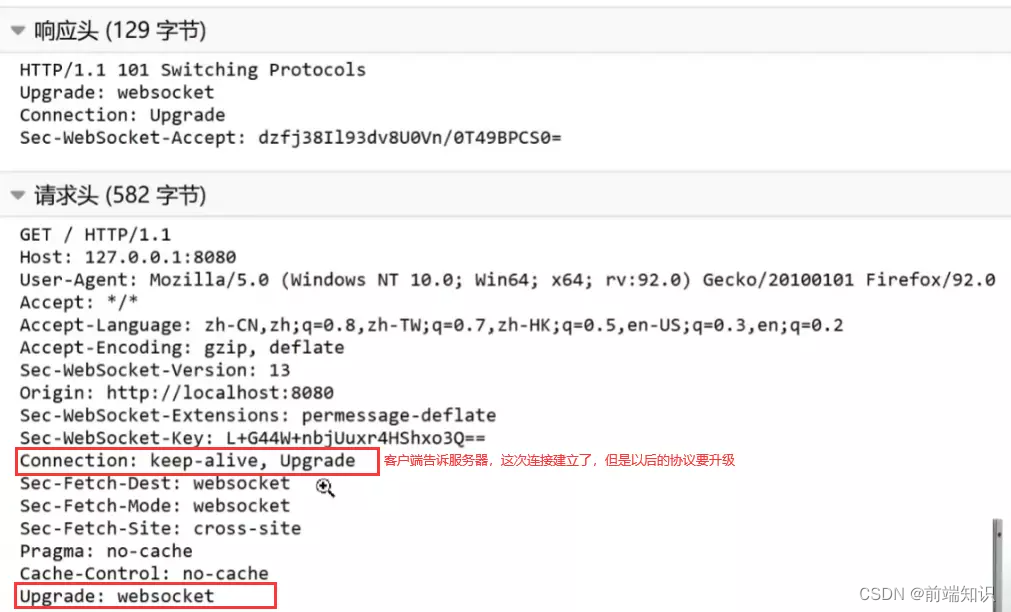The height and width of the screenshot is (612, 1011).
Task: Collapse the 请求头 (582 字节) section
Action: (17, 195)
